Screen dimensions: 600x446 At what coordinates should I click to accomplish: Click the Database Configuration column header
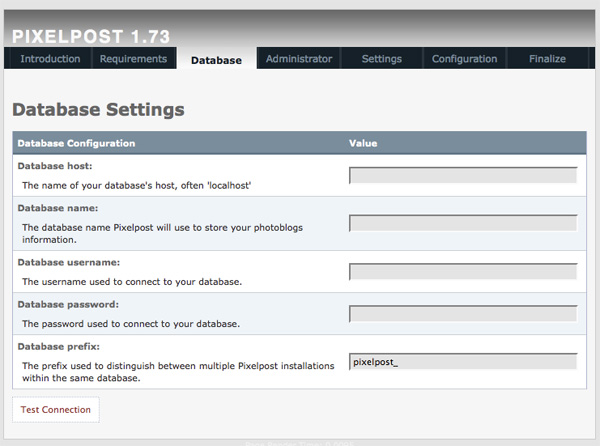click(x=76, y=143)
